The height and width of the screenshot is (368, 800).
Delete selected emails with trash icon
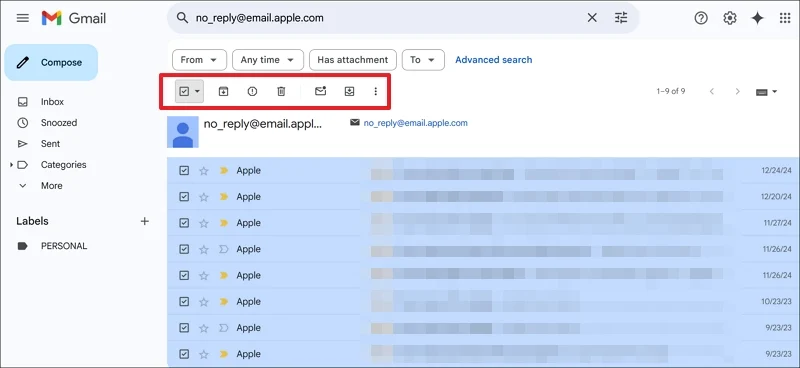click(281, 91)
